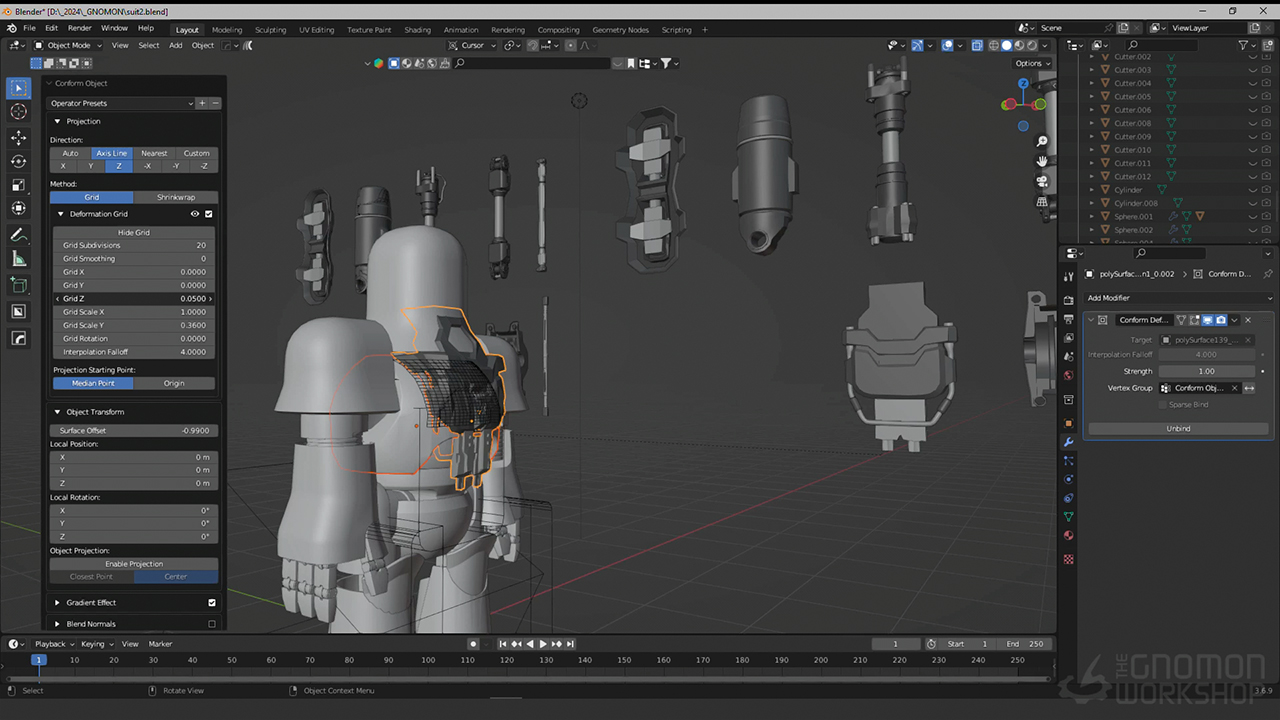Toggle Deformation Grid visibility eye icon
The image size is (1280, 720).
(195, 214)
